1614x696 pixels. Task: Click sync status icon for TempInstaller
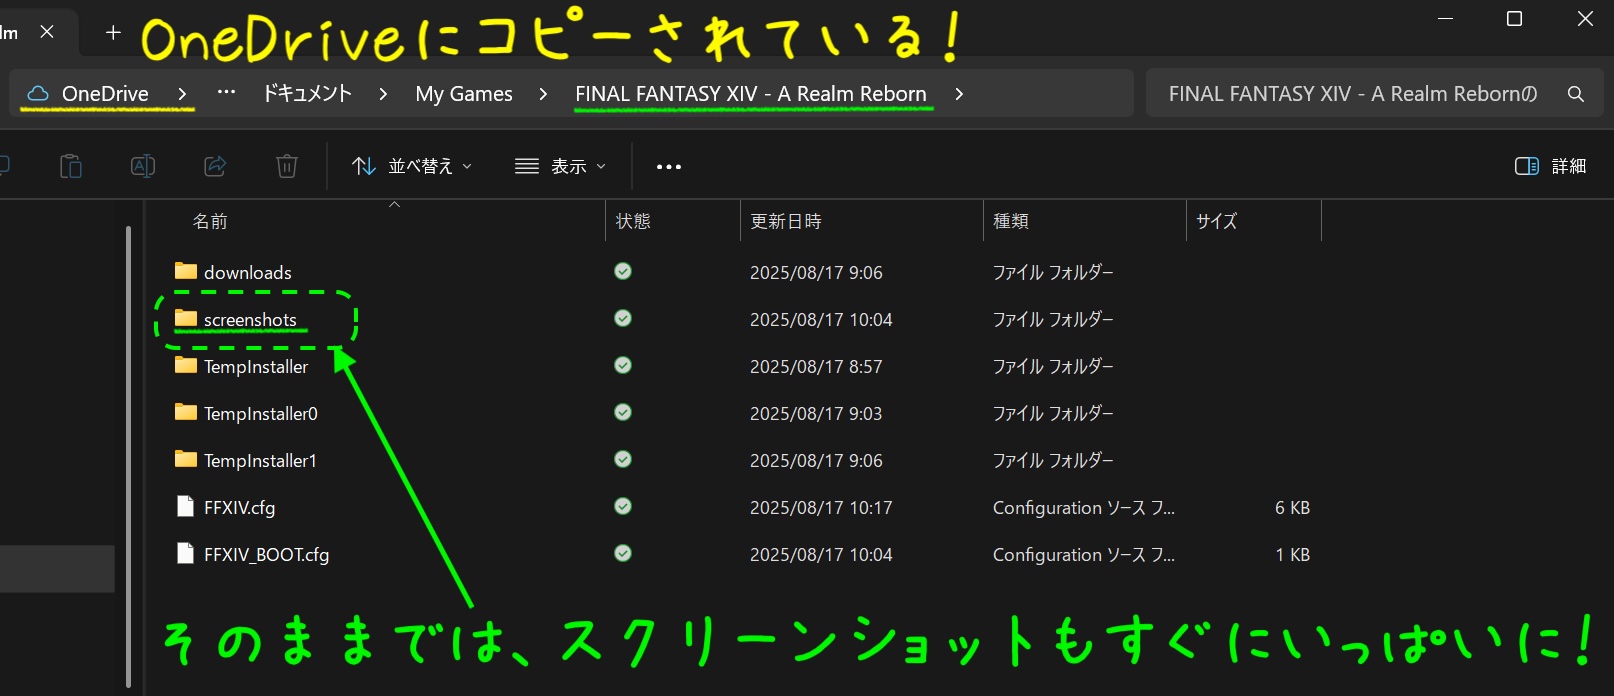tap(623, 365)
